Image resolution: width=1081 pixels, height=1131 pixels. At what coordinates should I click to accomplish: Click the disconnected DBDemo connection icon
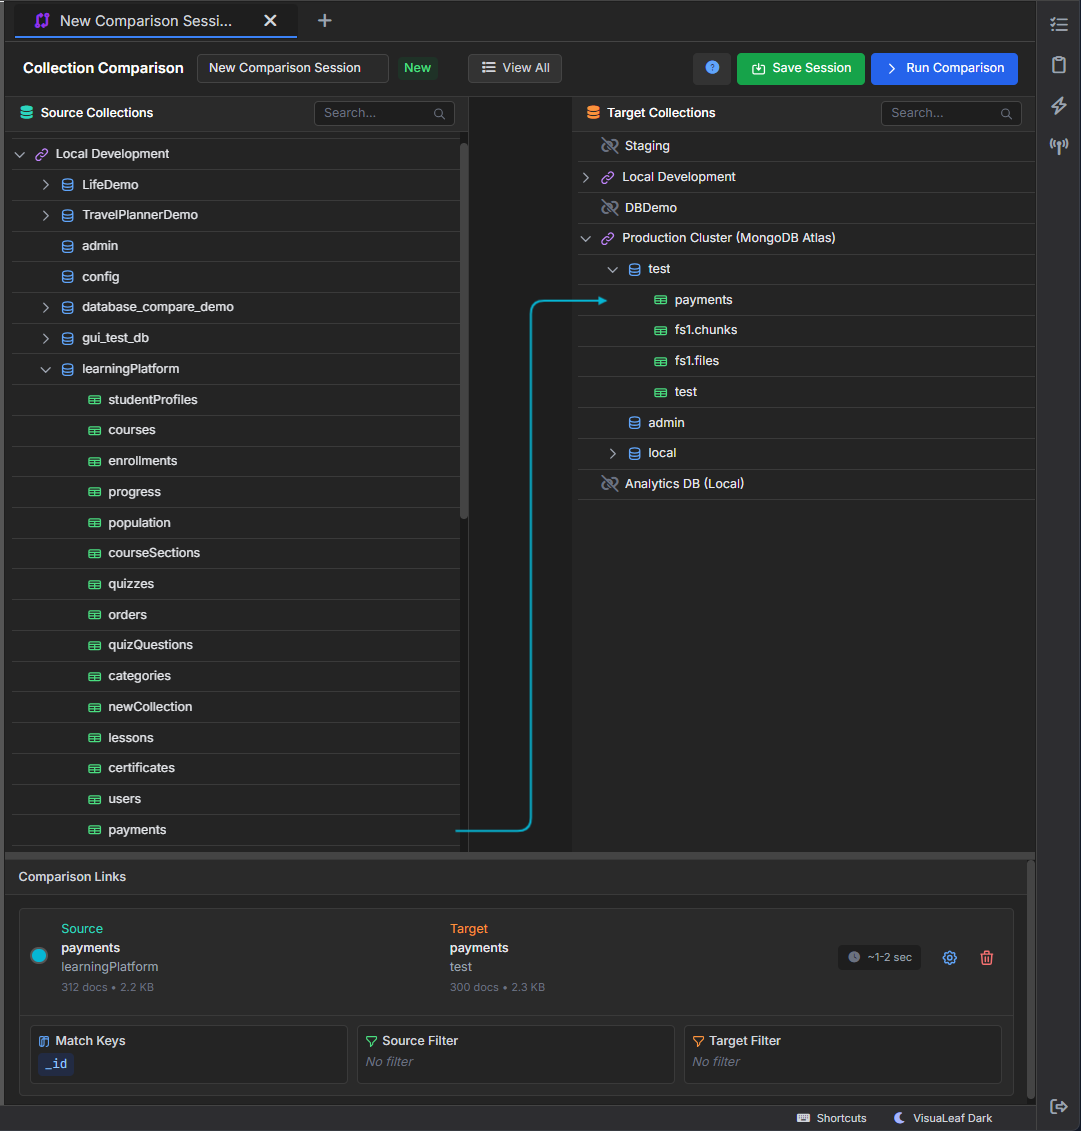point(610,208)
